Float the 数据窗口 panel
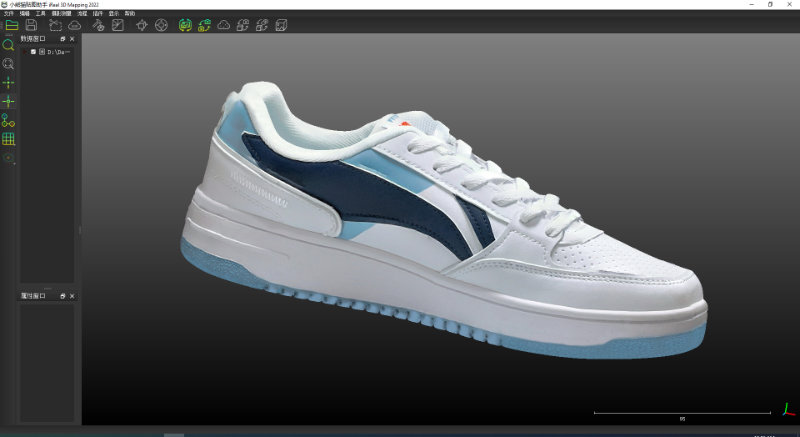 coord(63,39)
